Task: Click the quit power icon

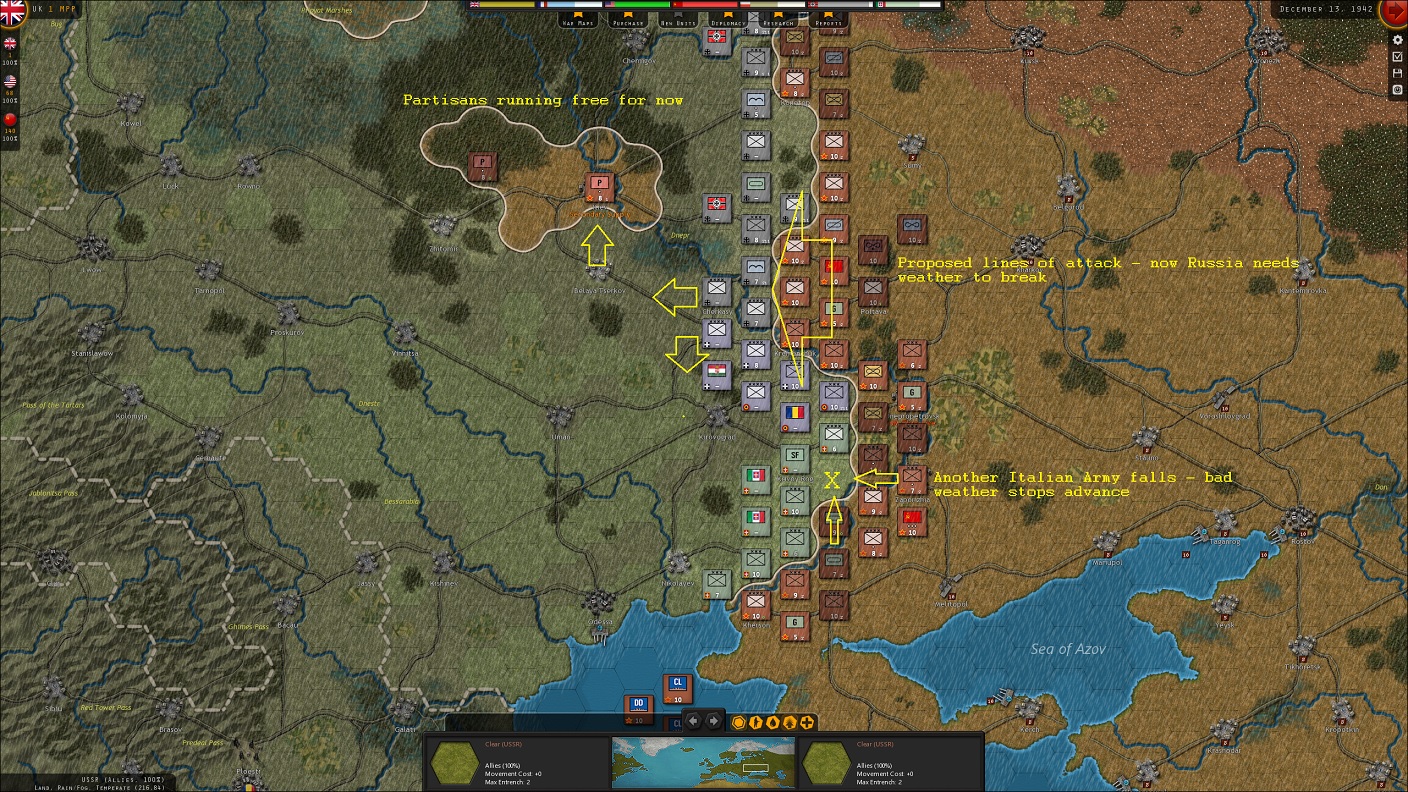Action: [x=1397, y=90]
